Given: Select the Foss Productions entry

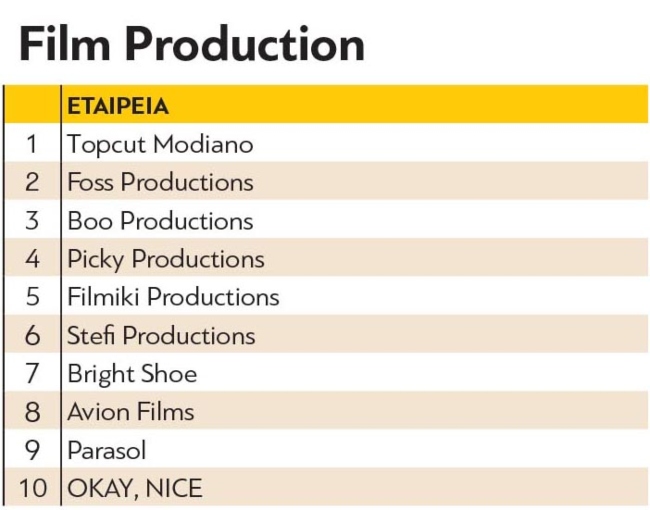Looking at the screenshot, I should [160, 182].
